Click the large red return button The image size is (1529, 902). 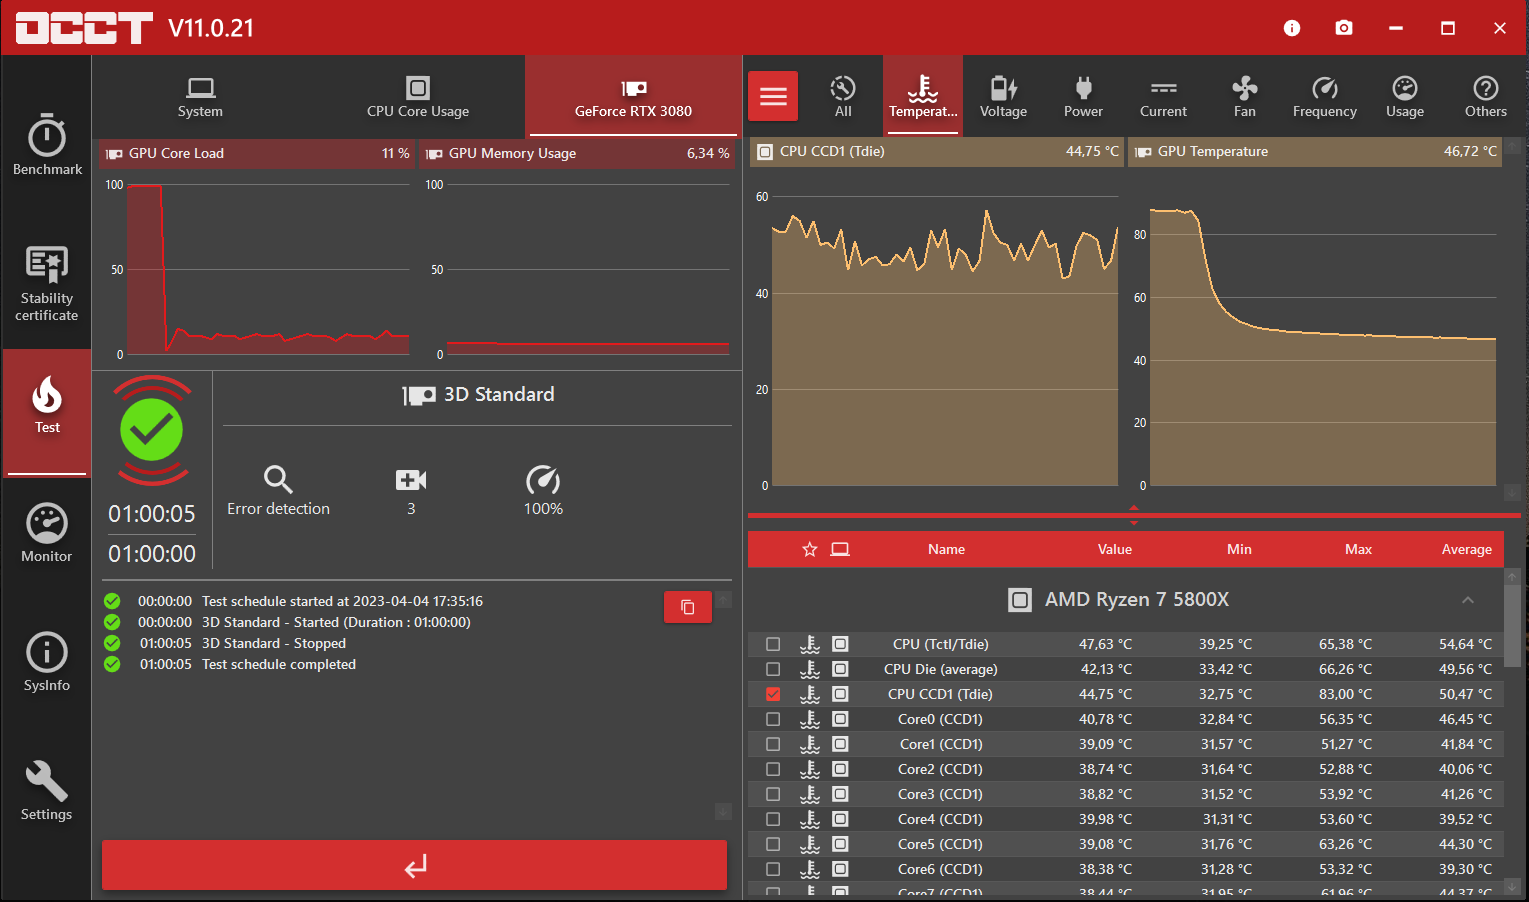(414, 865)
